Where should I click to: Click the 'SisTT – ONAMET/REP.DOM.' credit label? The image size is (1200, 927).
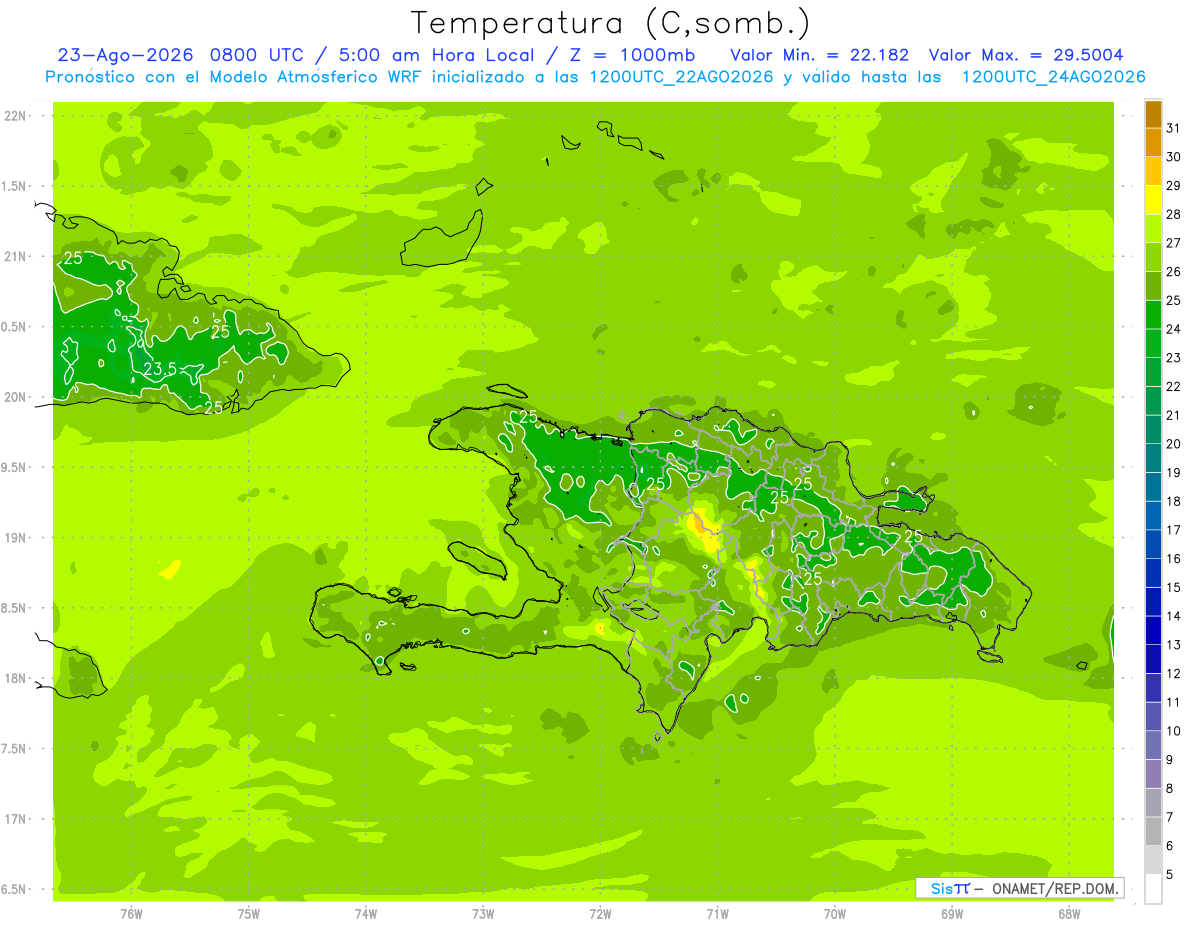1020,888
